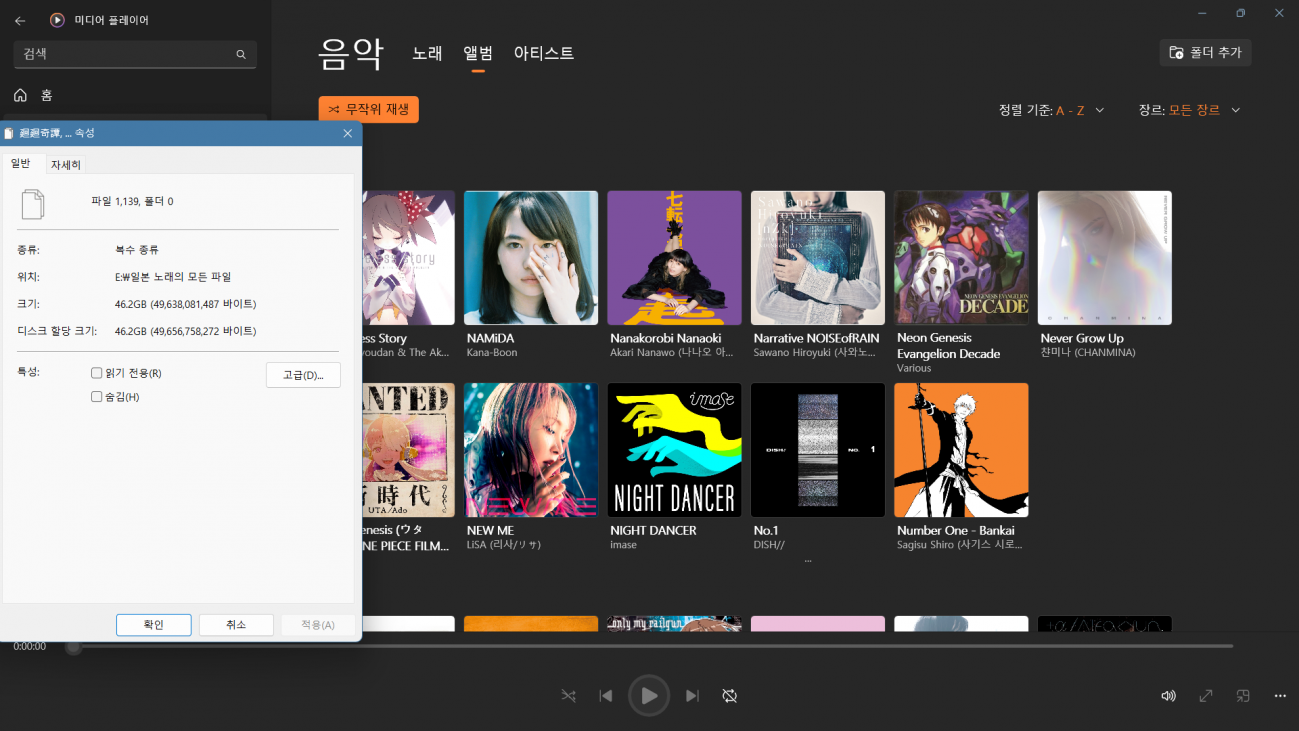Click the Kana-Boon artist name
The image size is (1299, 731).
(x=492, y=353)
